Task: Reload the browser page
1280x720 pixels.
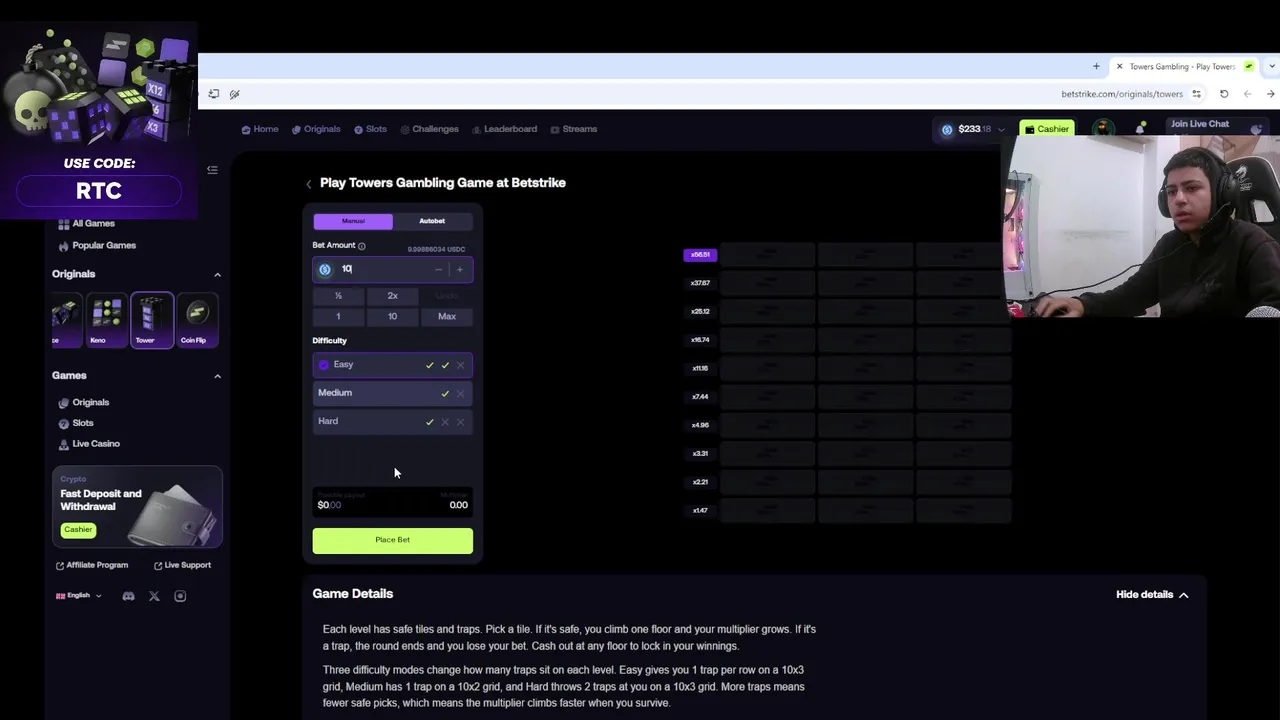Action: [1224, 94]
